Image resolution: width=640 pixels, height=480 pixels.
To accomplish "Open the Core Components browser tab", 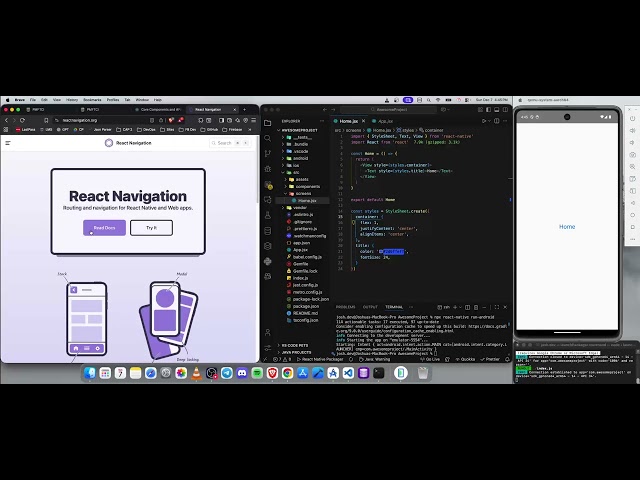I will (158, 109).
